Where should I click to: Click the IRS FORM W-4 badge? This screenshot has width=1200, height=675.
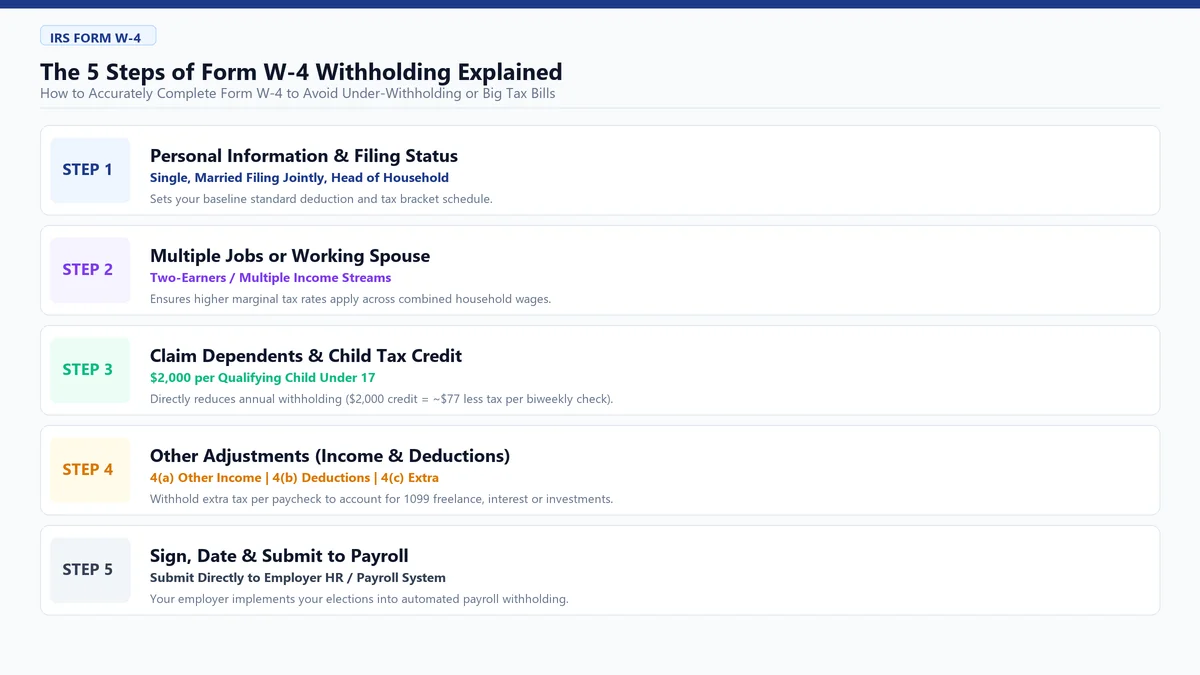point(98,37)
